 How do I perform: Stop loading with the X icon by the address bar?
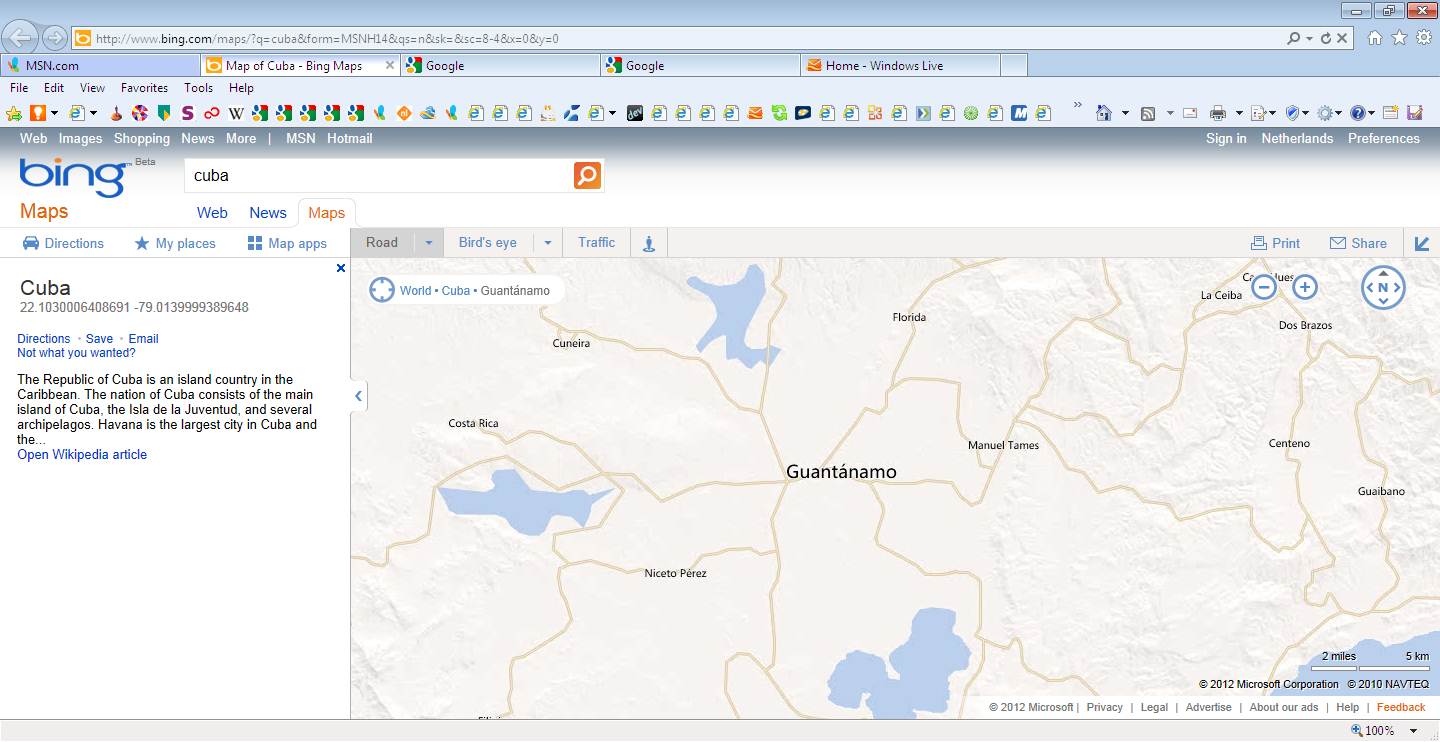click(1343, 39)
